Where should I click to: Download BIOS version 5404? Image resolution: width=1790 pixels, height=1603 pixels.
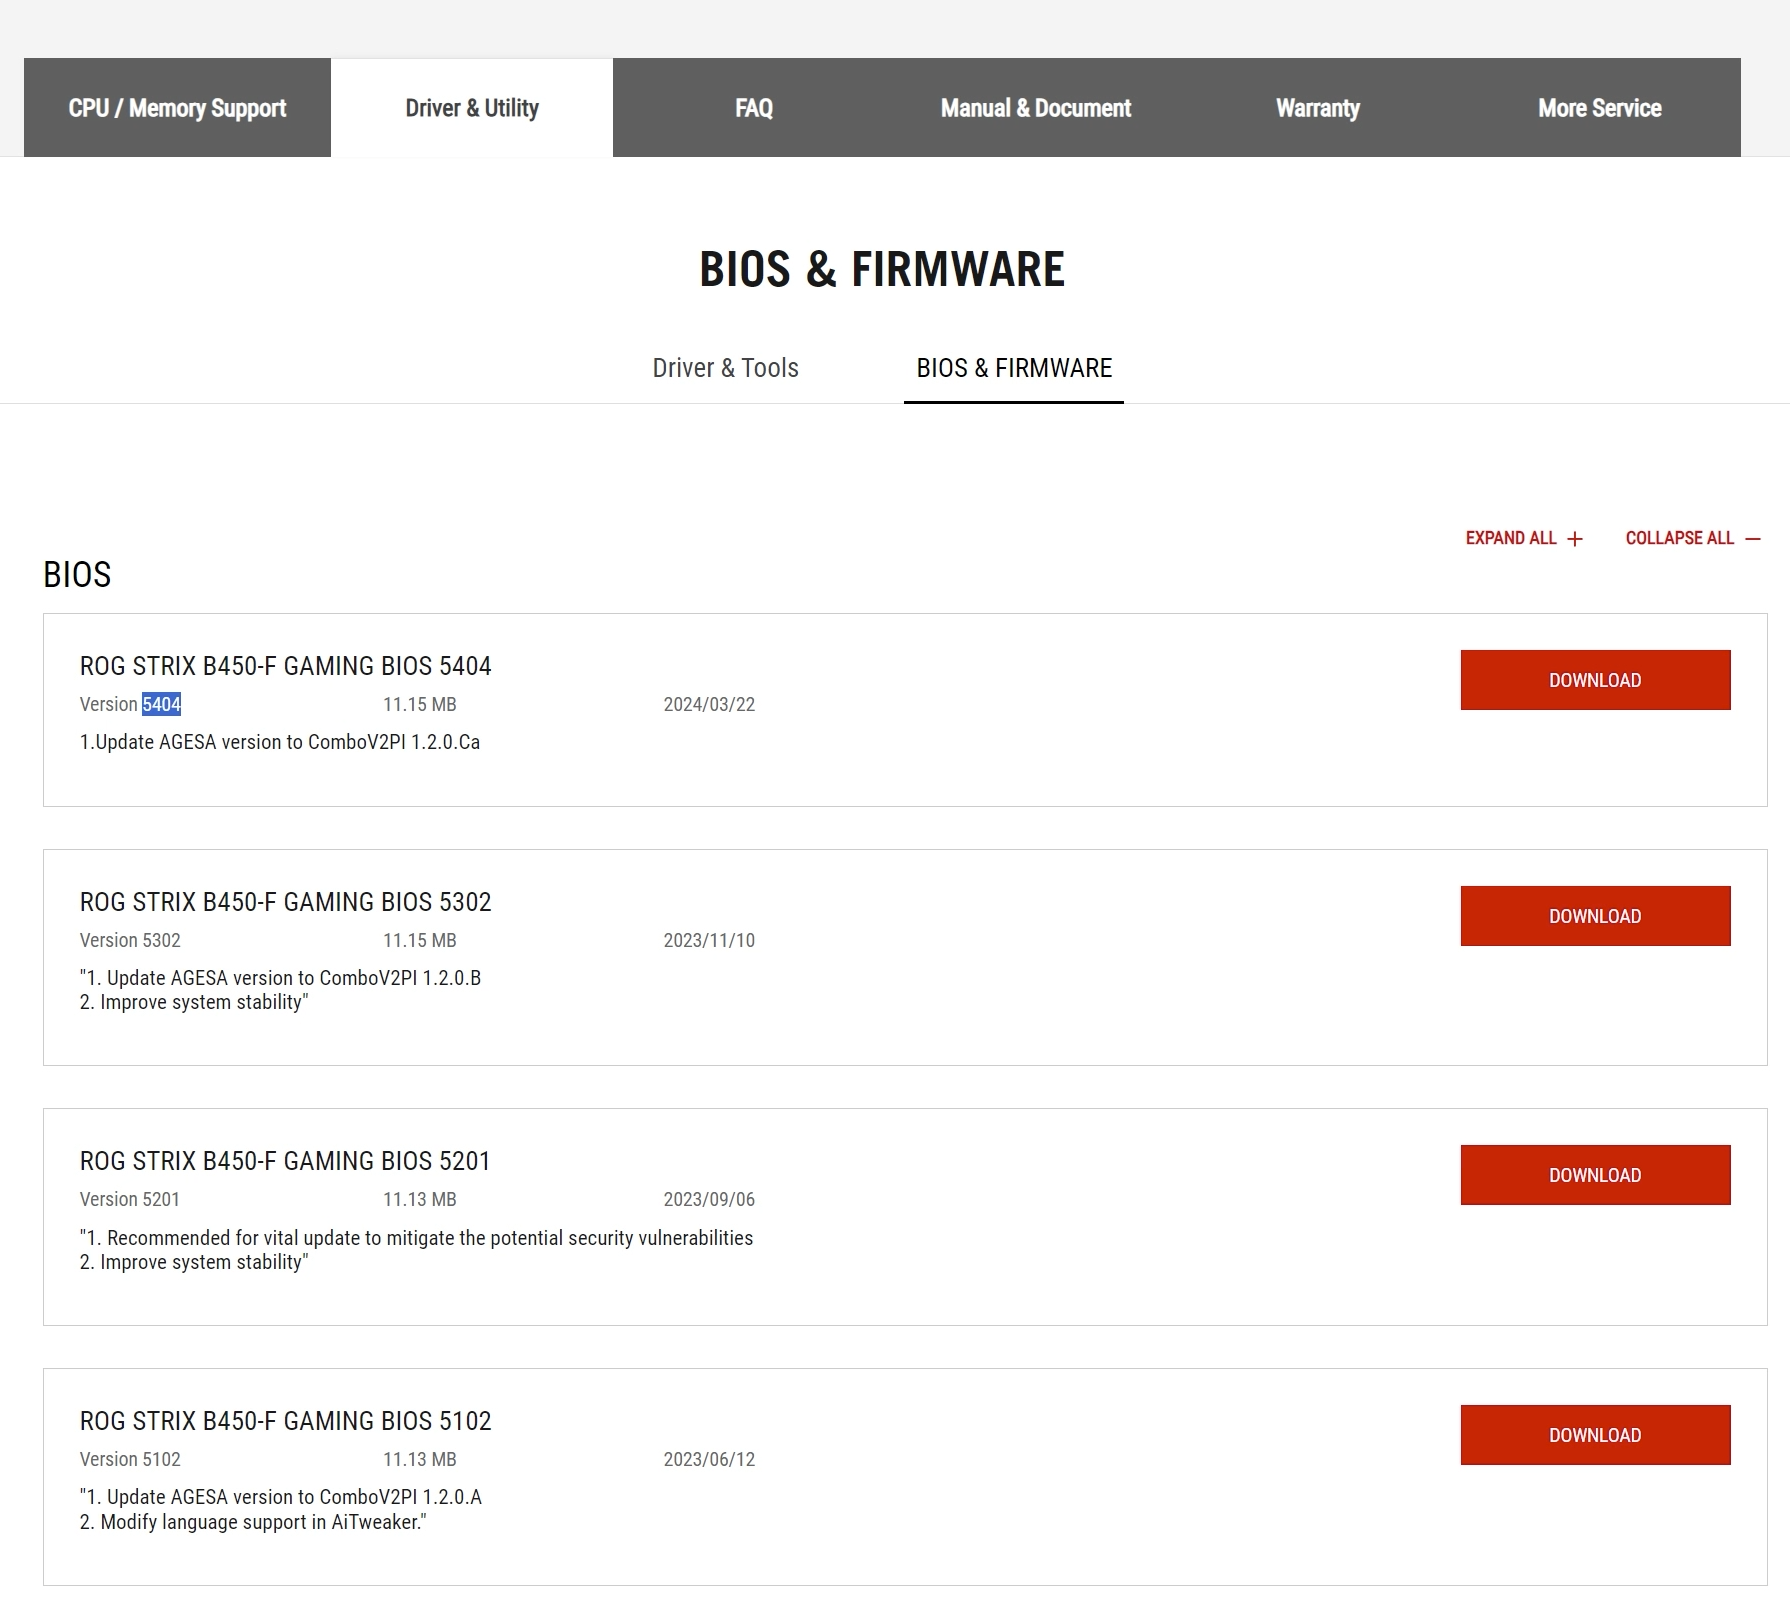tap(1595, 680)
